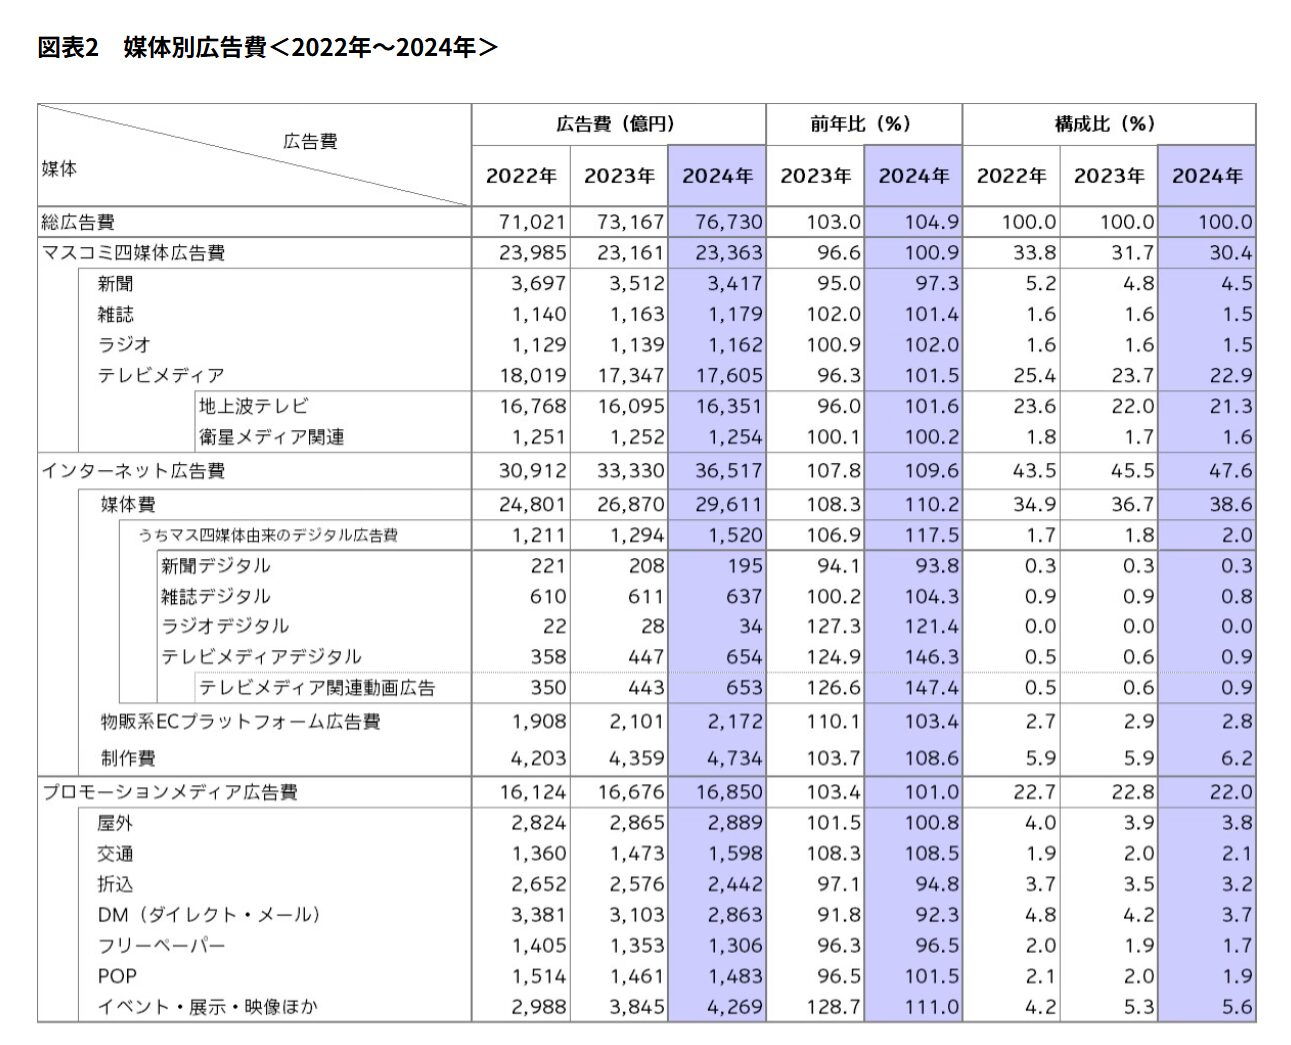Viewport: 1291px width, 1045px height.
Task: Click the 物販系ECプラットフォーム広告費 label
Action: point(240,722)
